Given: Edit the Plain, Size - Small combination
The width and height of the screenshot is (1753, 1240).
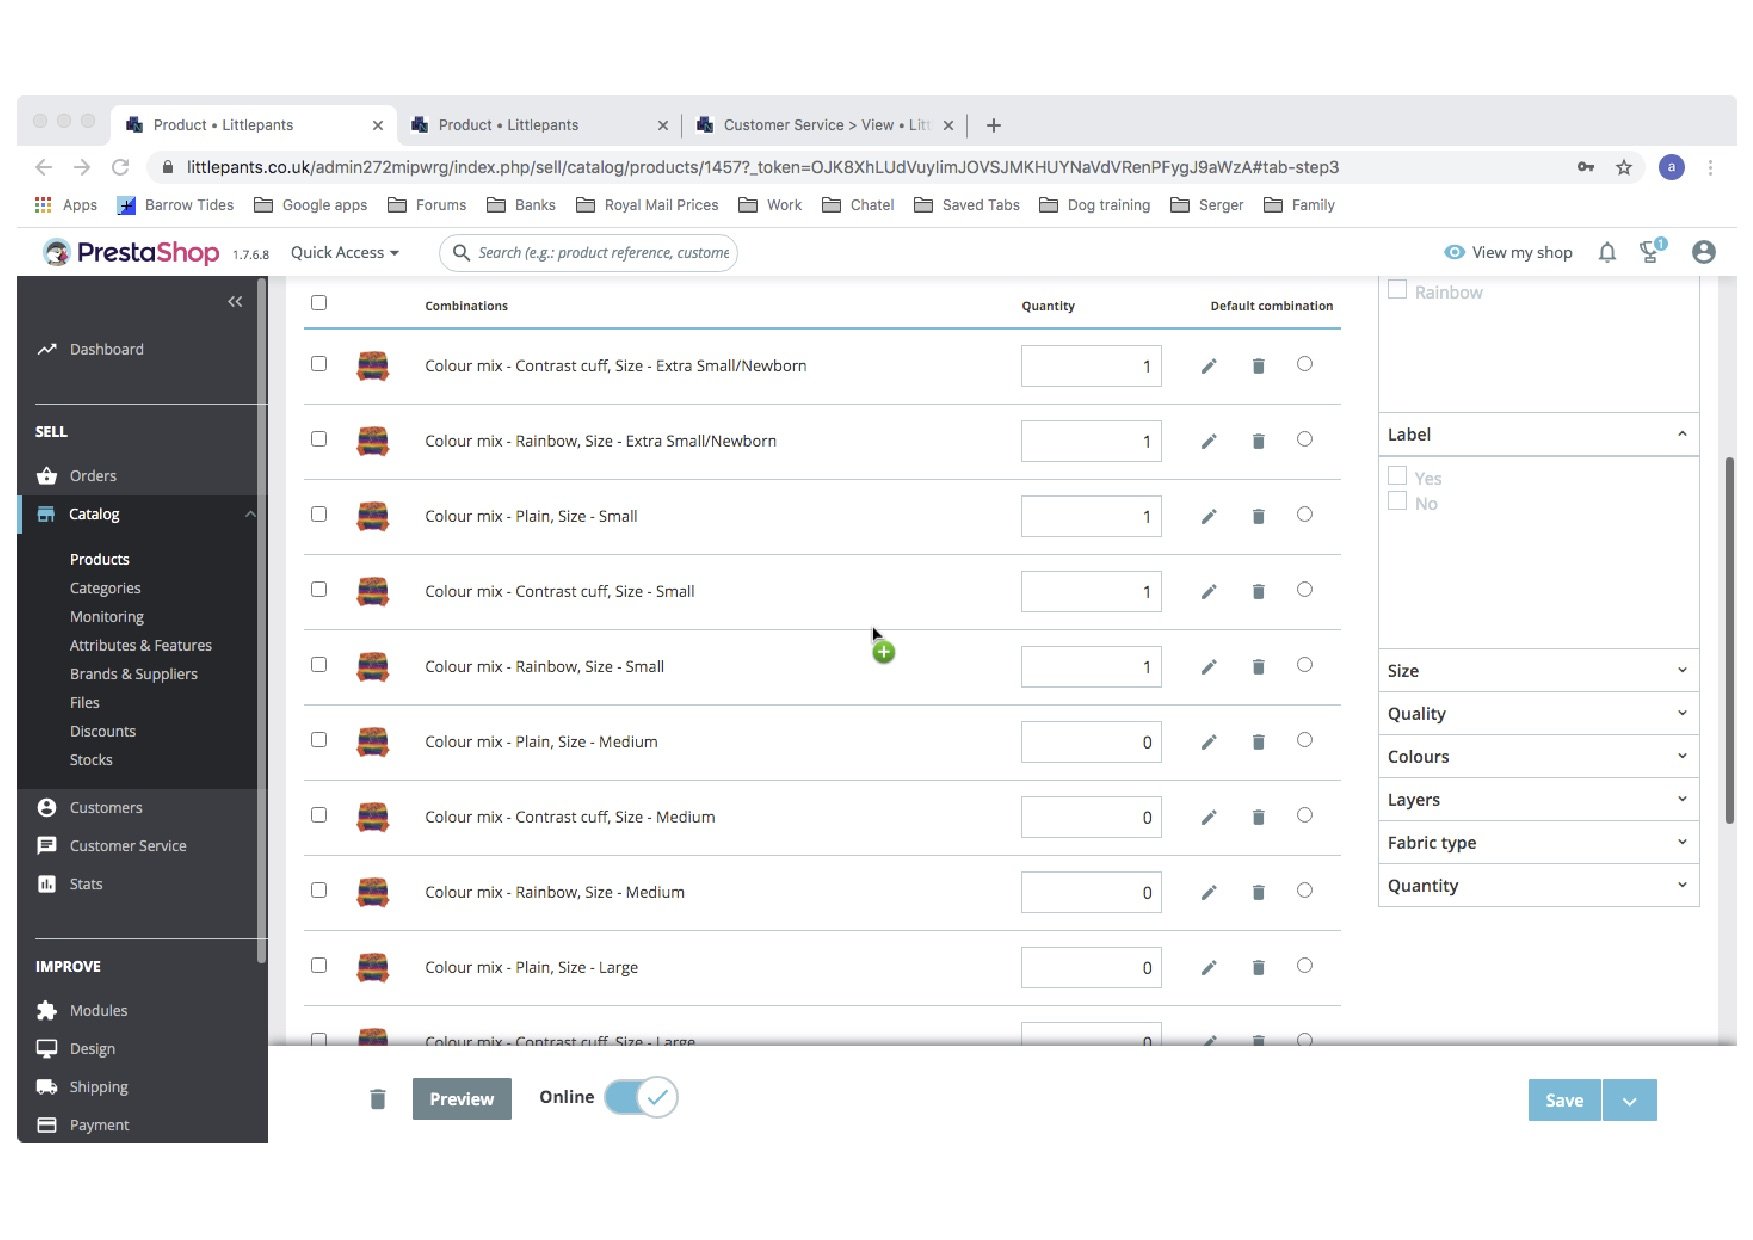Looking at the screenshot, I should tap(1209, 516).
